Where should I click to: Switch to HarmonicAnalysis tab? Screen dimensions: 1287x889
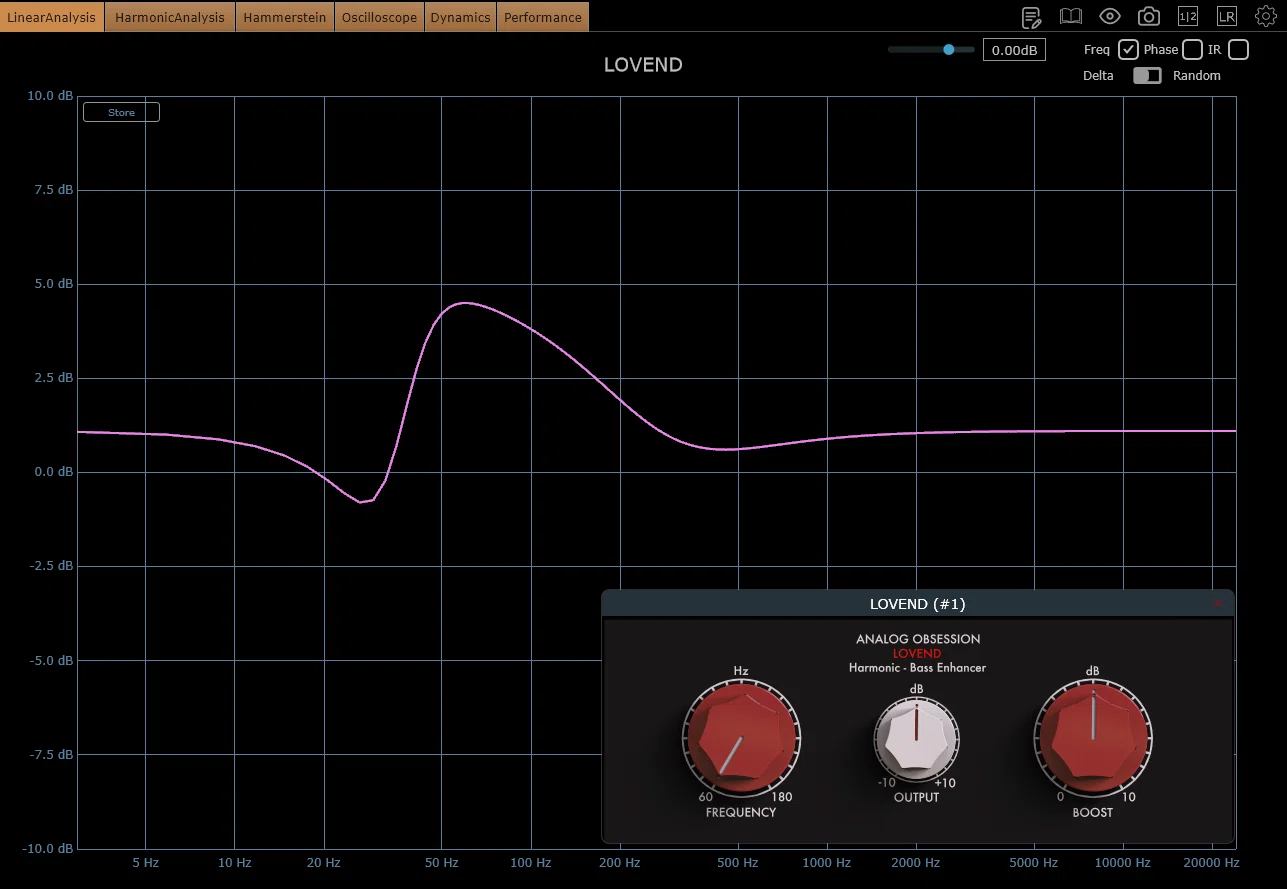point(170,17)
